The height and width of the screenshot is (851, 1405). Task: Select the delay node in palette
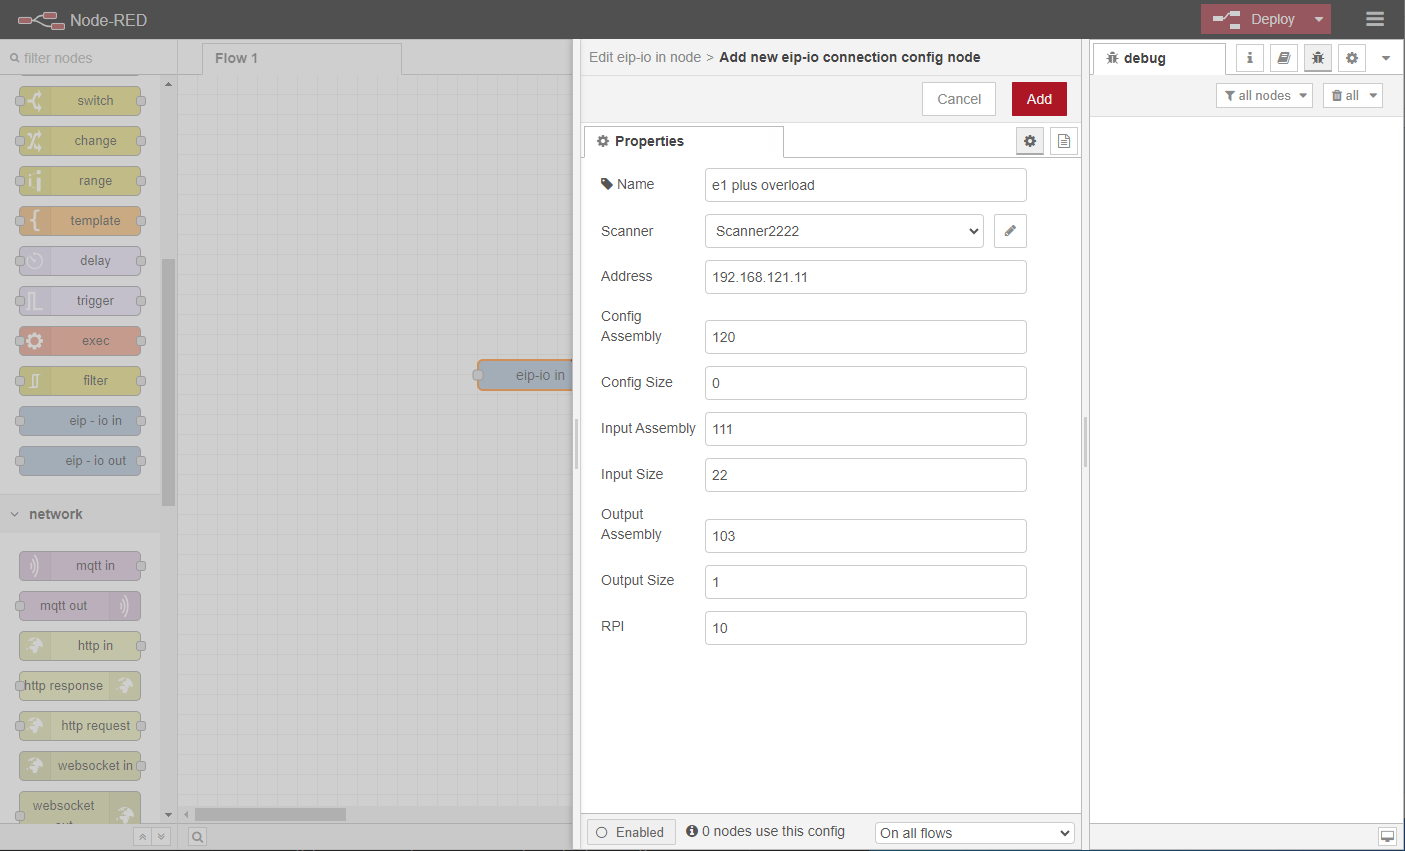80,261
